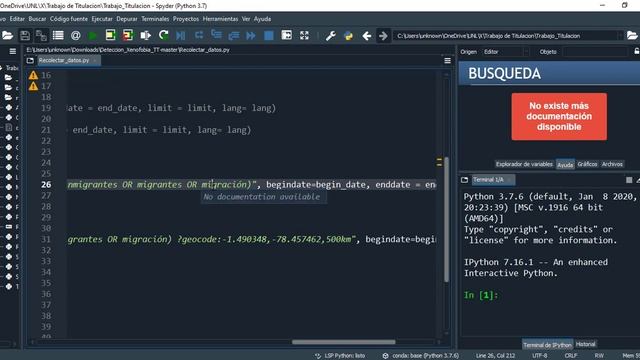
Task: Click the Run current cell icon
Action: (x=110, y=36)
